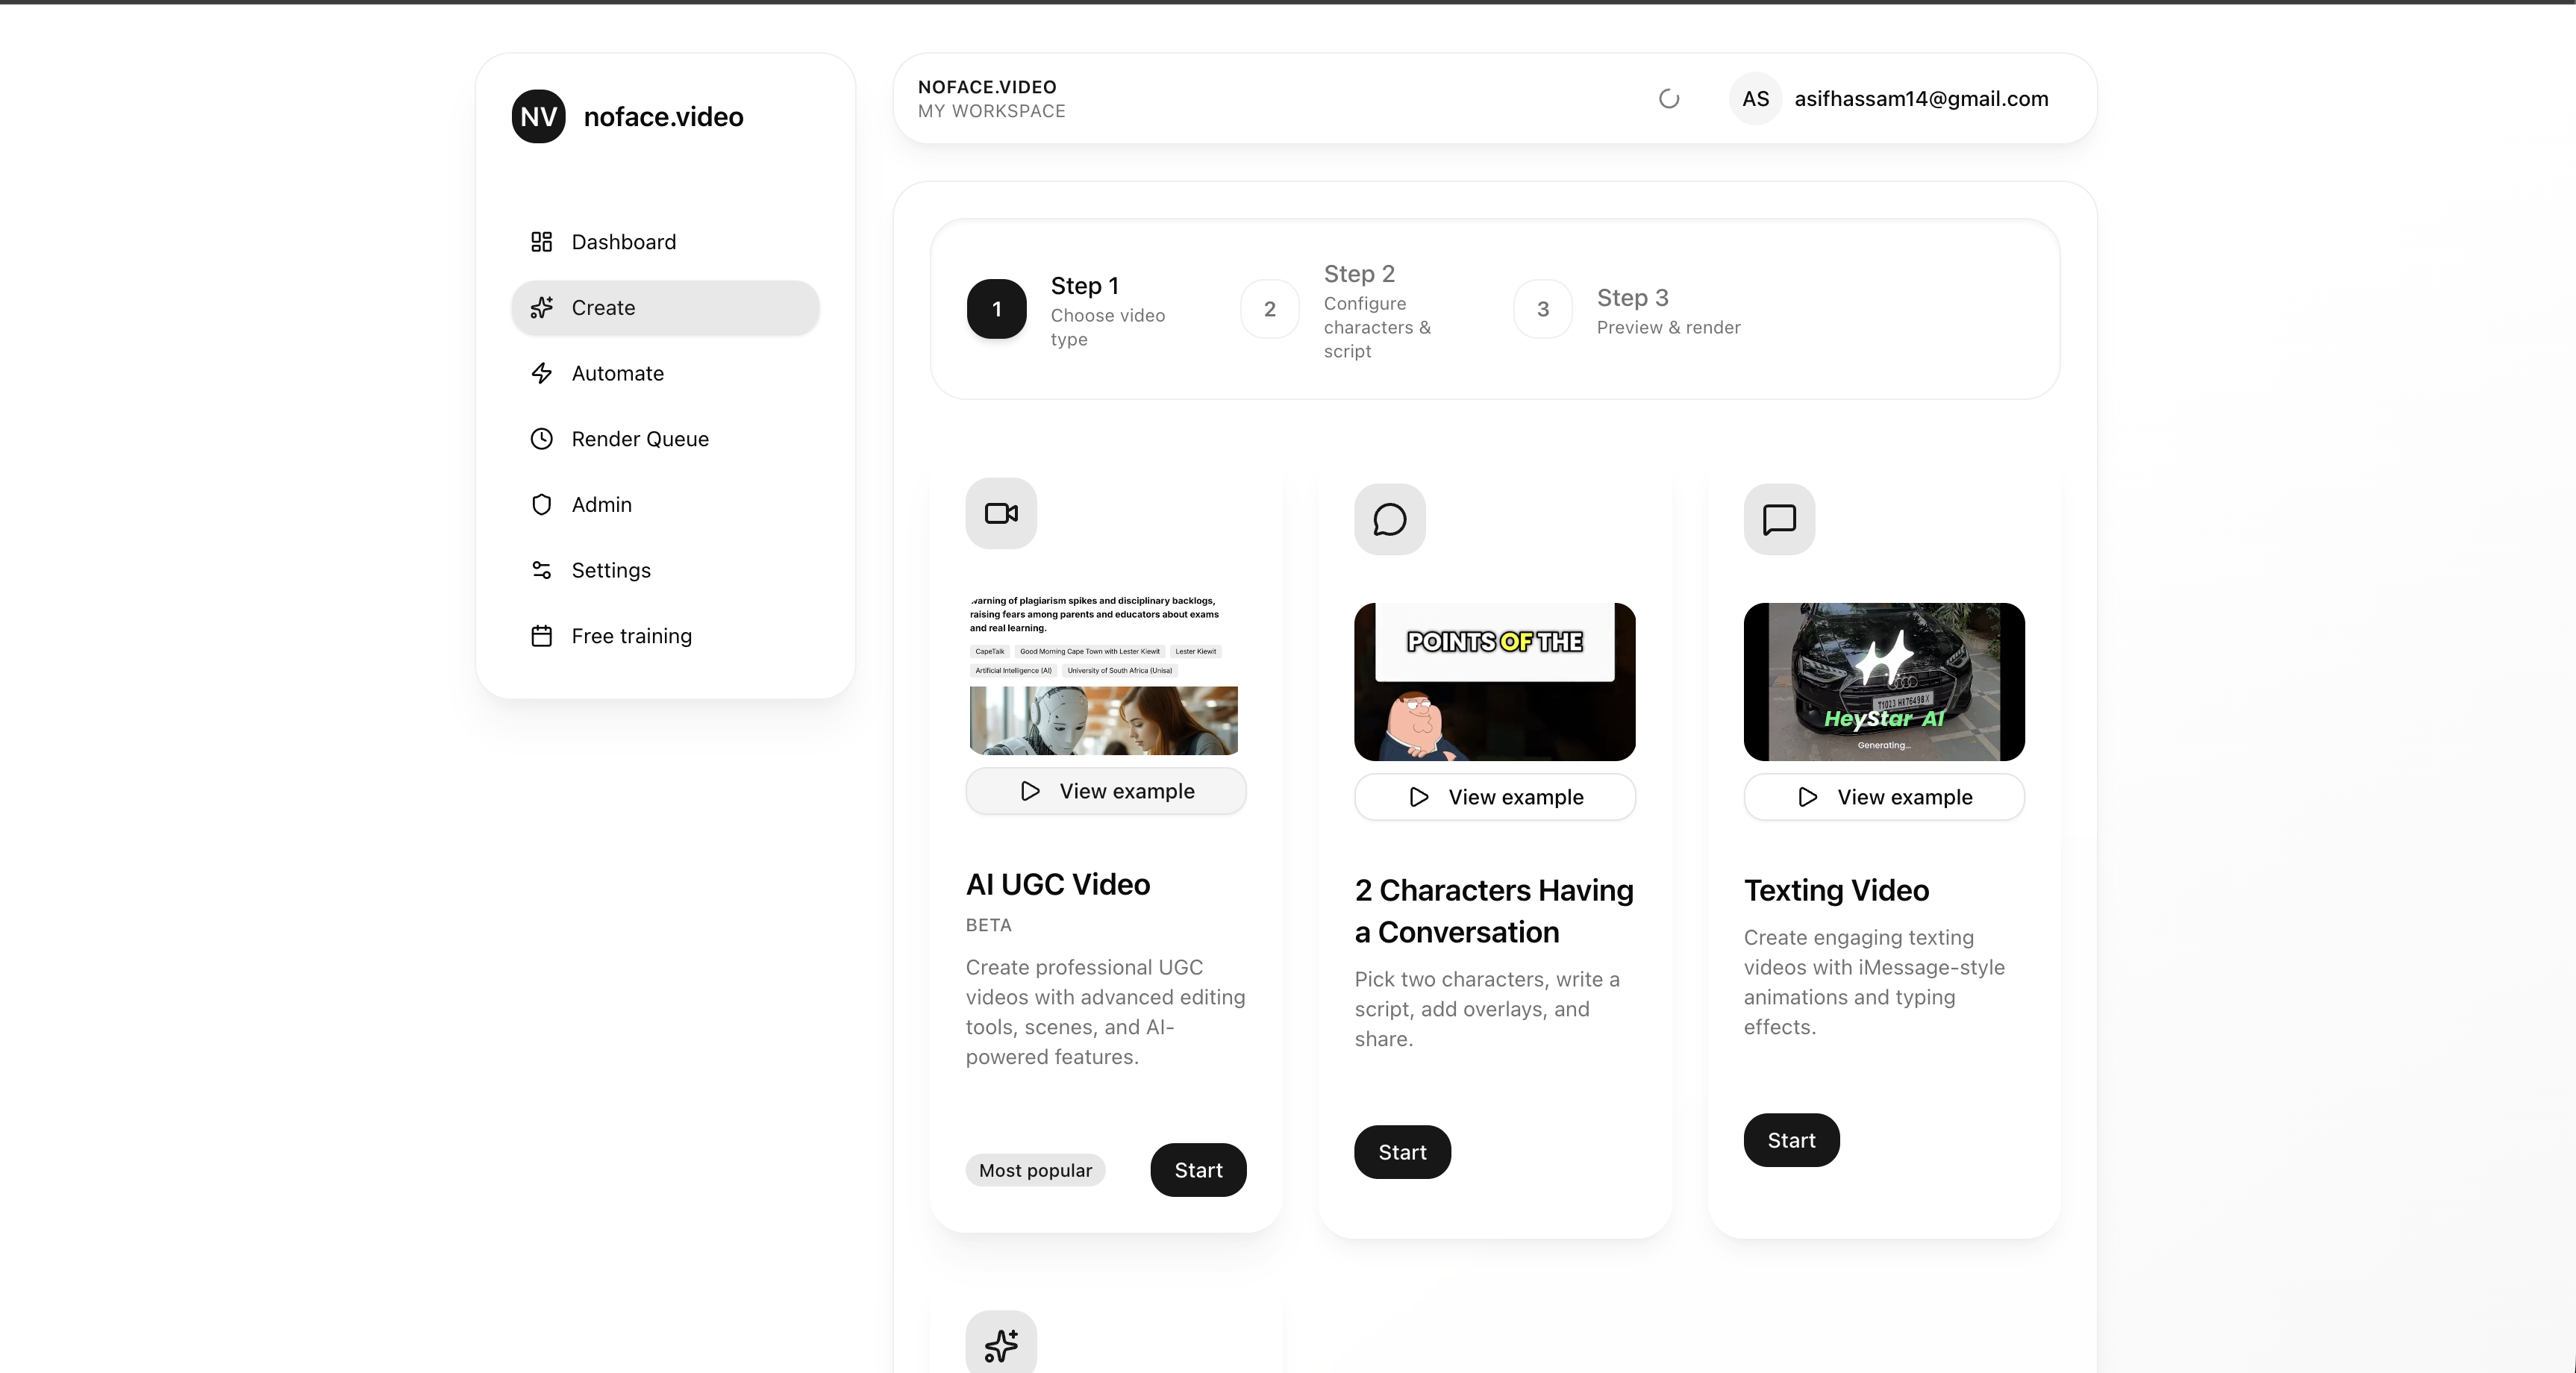The width and height of the screenshot is (2576, 1373).
Task: Click the loading spinner icon in the header
Action: (1668, 99)
